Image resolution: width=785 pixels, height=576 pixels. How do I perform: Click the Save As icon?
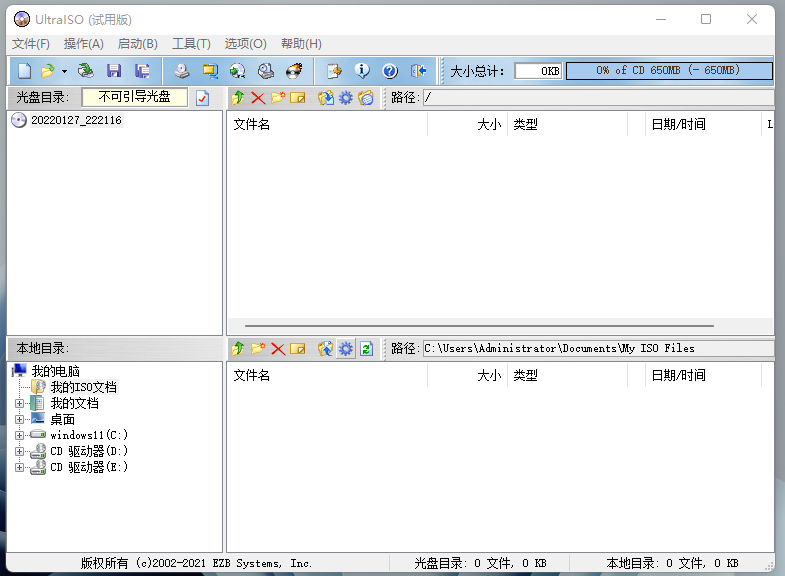pyautogui.click(x=142, y=71)
